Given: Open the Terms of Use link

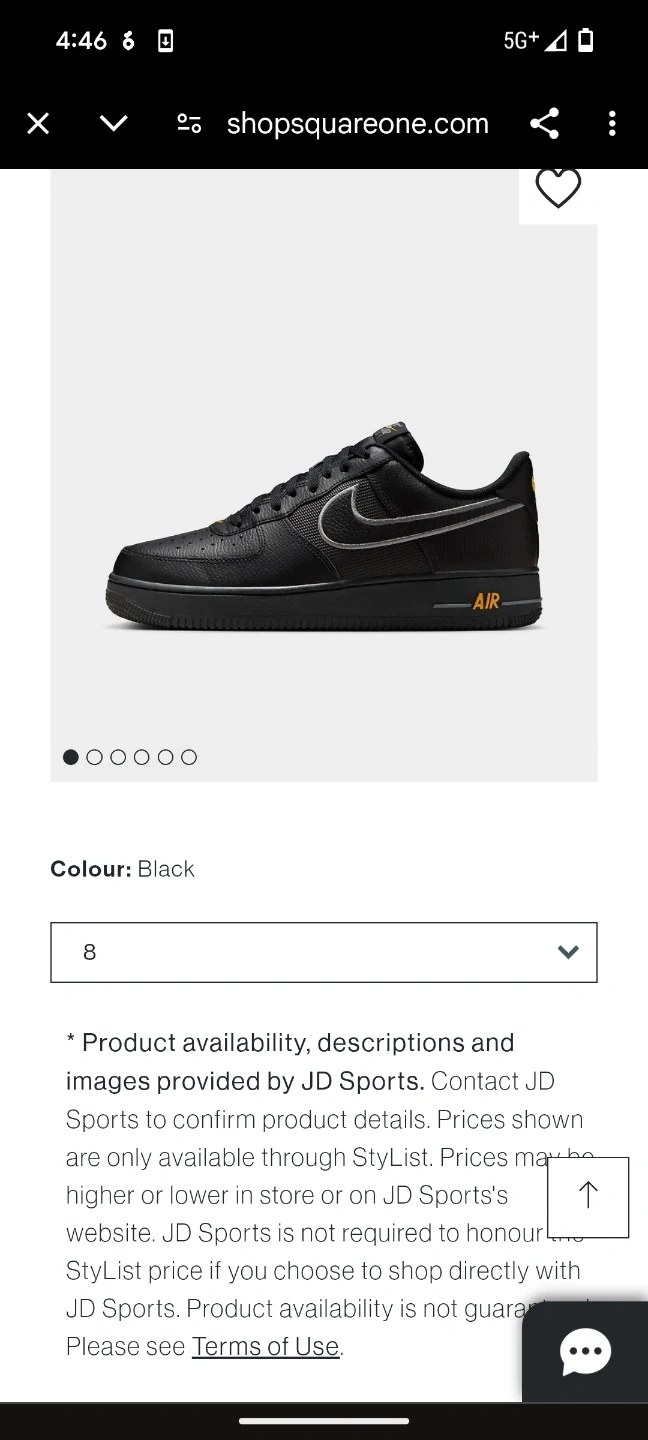Looking at the screenshot, I should [265, 1347].
